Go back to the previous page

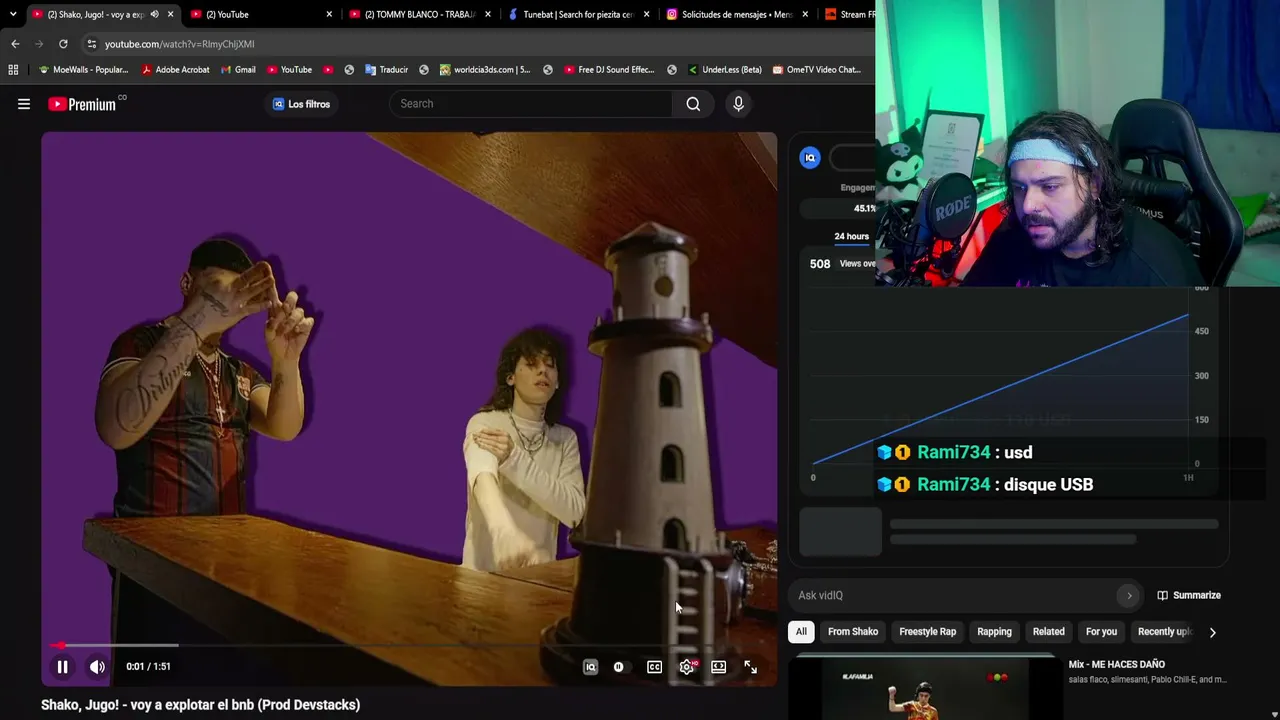(x=15, y=44)
